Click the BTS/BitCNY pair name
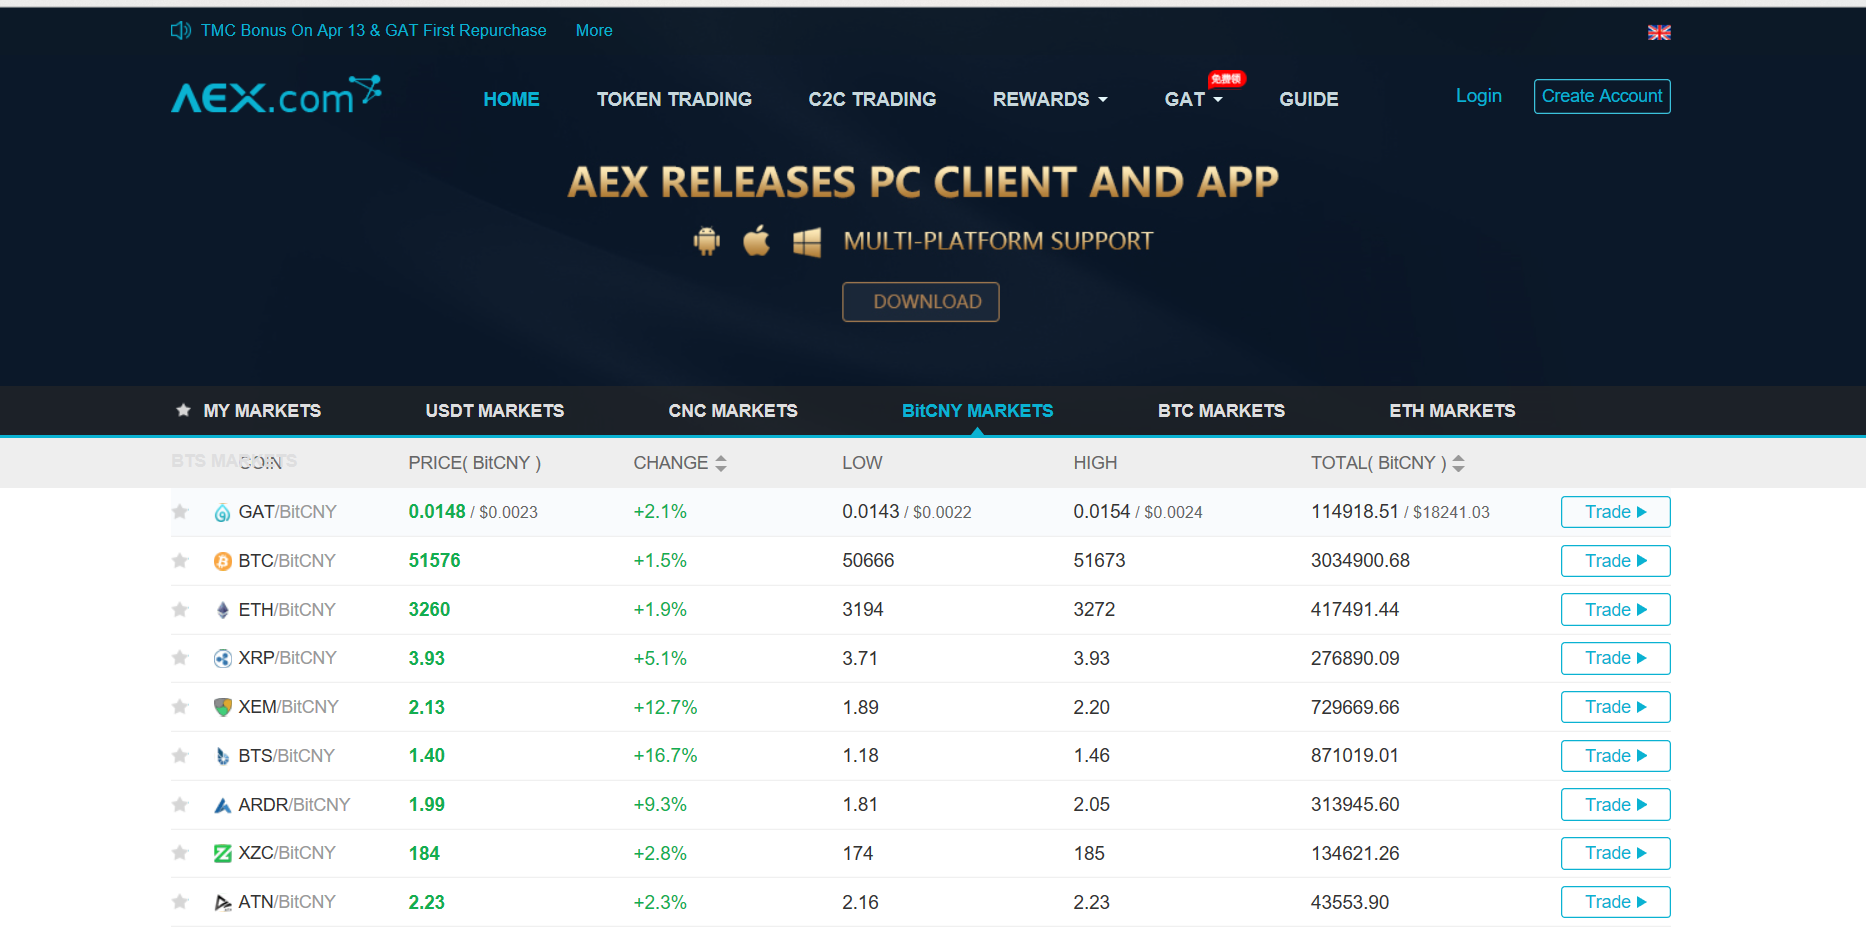 (286, 756)
